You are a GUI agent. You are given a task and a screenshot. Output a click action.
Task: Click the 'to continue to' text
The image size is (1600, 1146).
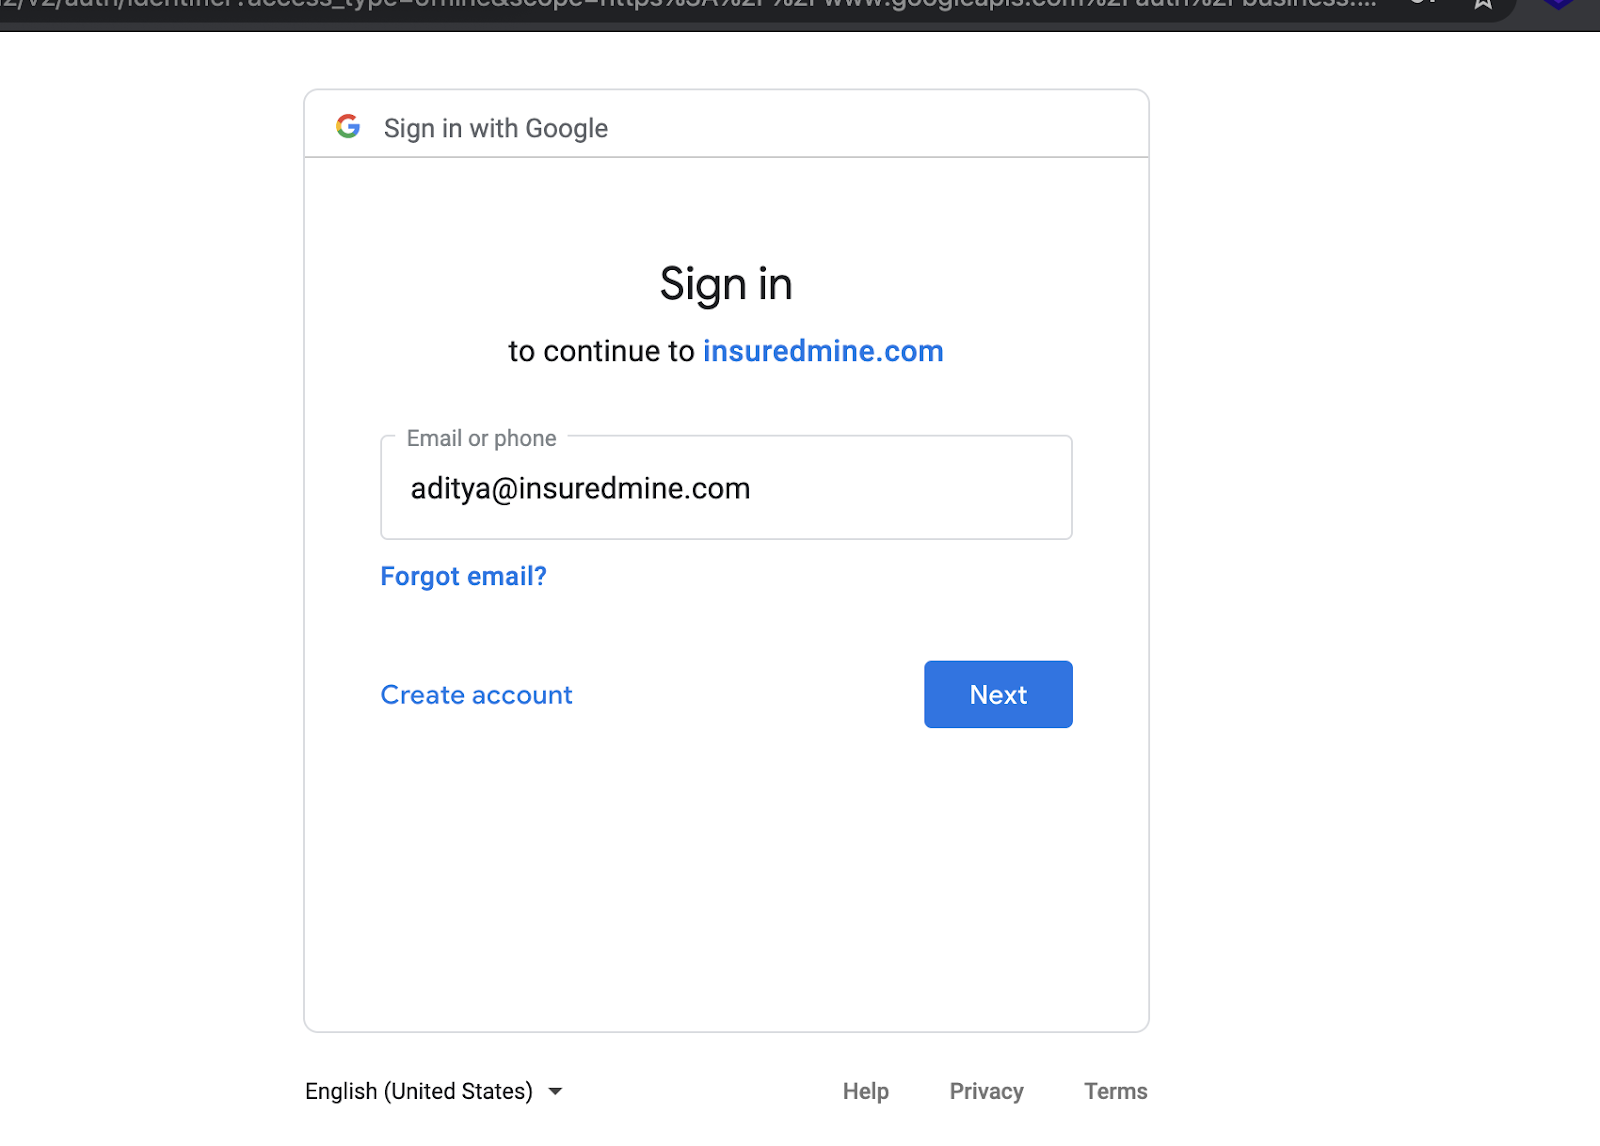(601, 351)
